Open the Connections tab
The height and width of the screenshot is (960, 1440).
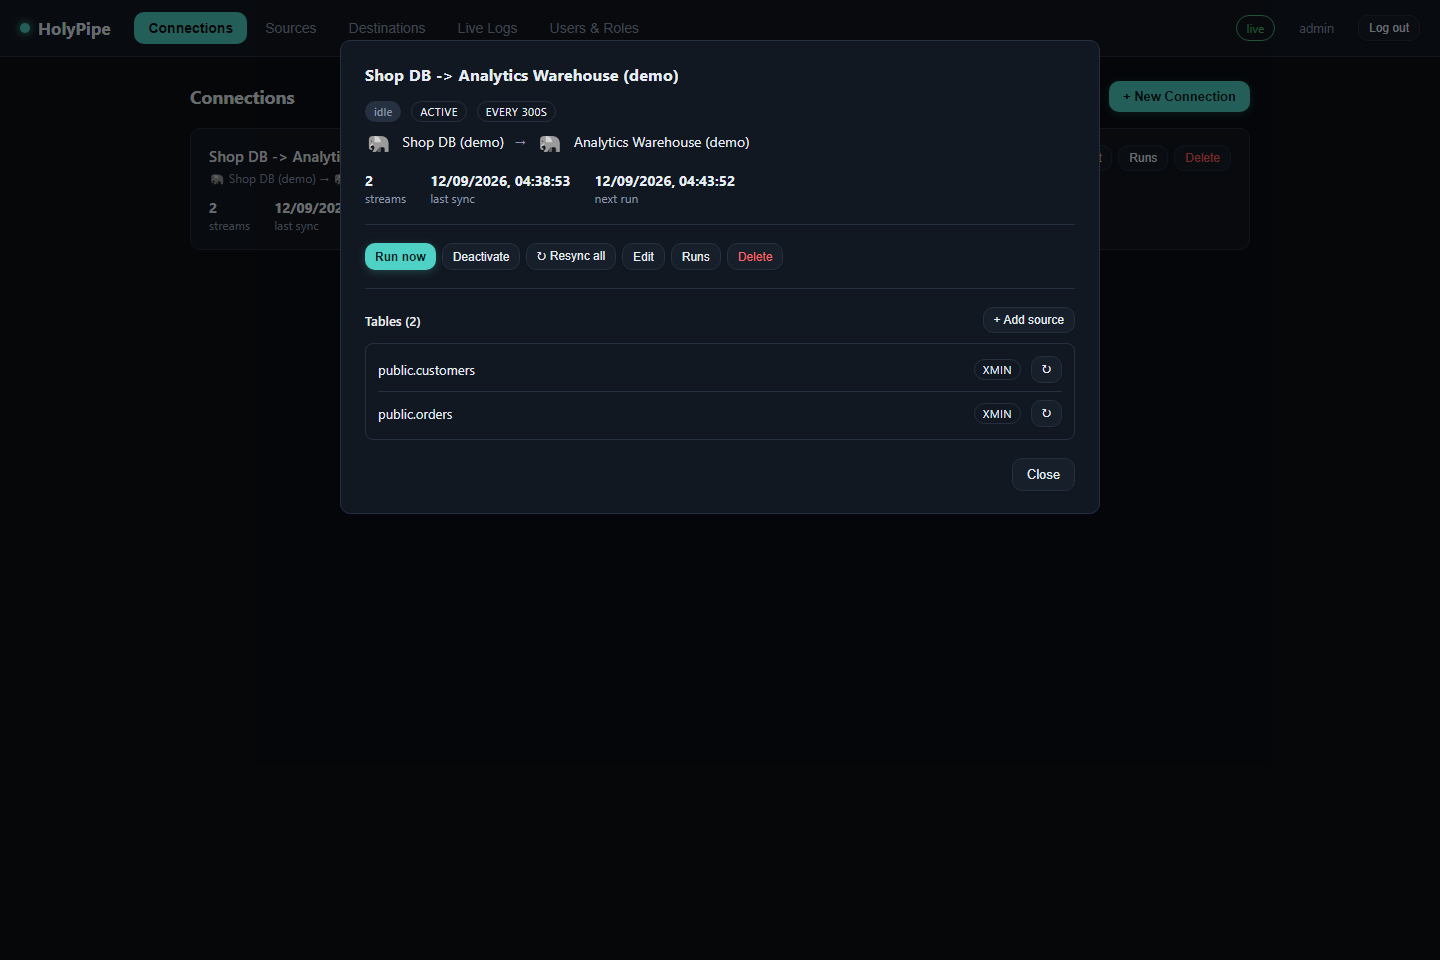(x=190, y=28)
